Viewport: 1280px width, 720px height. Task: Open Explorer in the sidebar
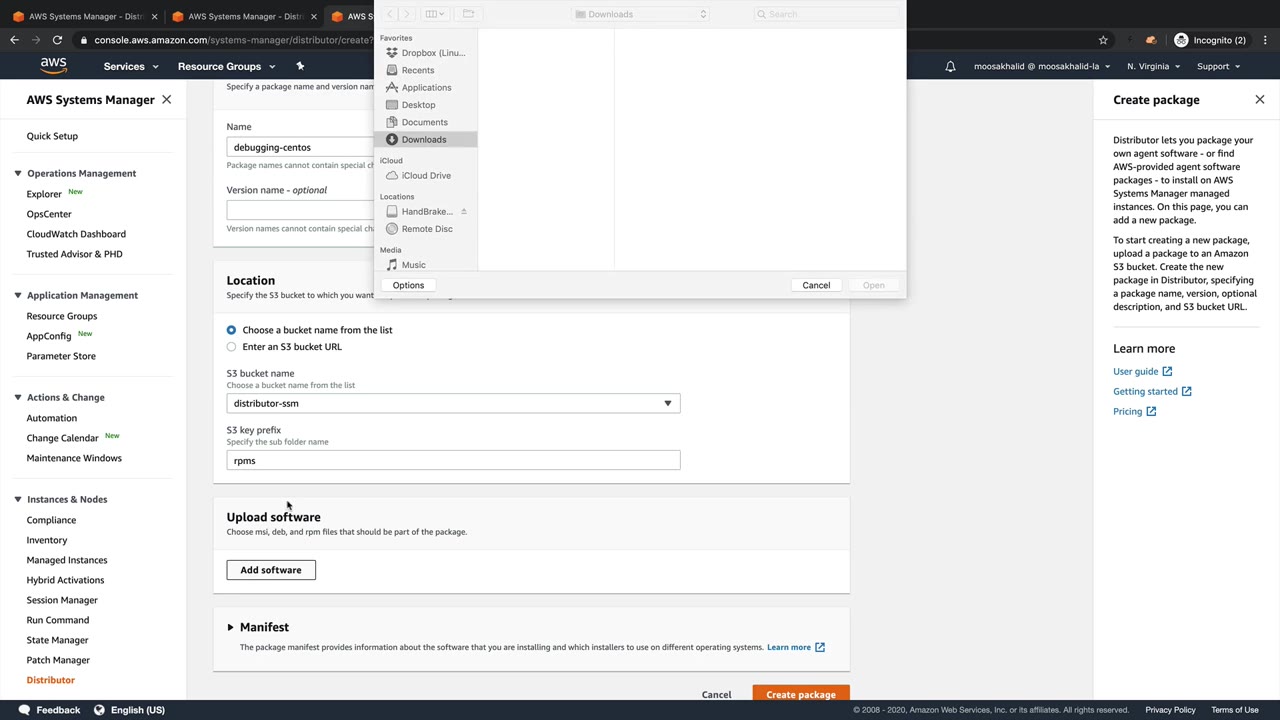44,194
